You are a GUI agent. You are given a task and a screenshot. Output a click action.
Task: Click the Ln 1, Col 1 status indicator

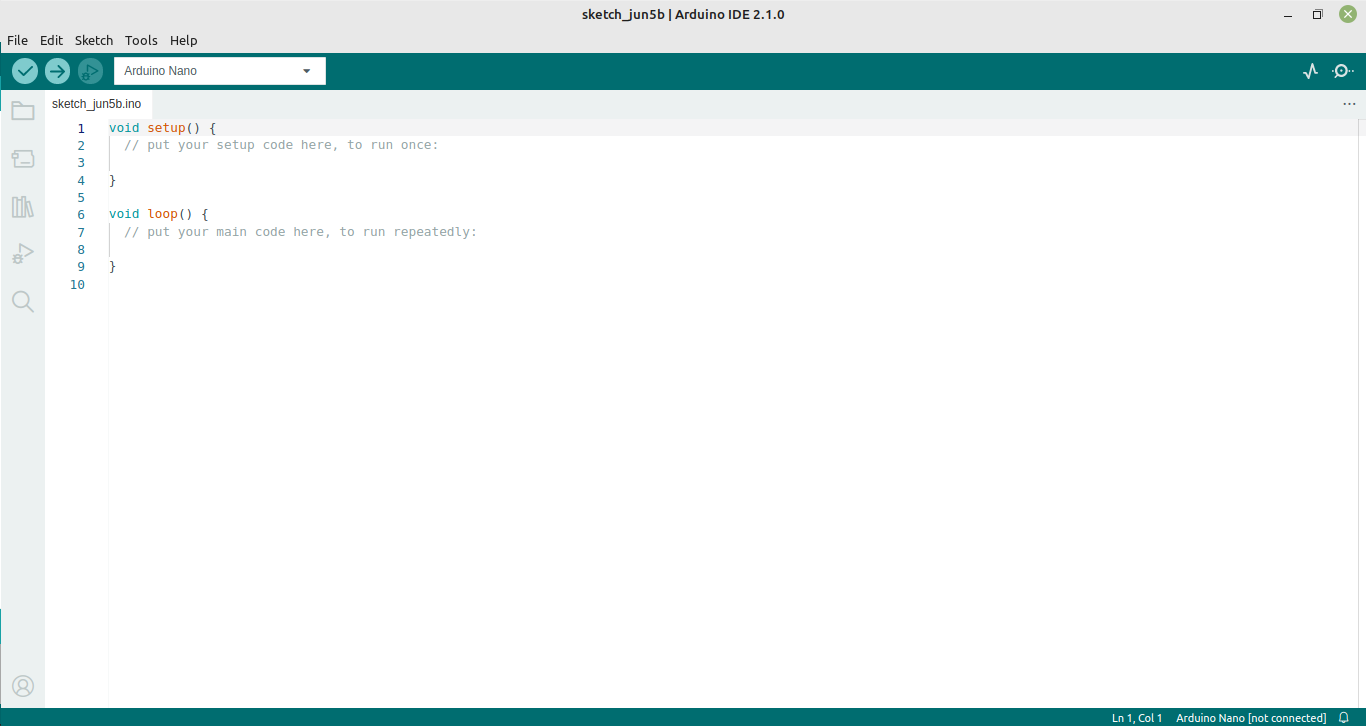pyautogui.click(x=1137, y=718)
